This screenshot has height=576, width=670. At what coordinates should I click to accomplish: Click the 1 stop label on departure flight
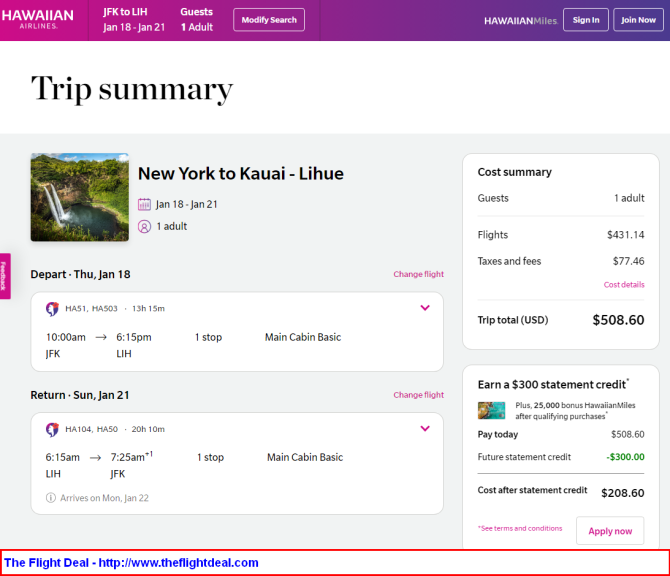(208, 337)
